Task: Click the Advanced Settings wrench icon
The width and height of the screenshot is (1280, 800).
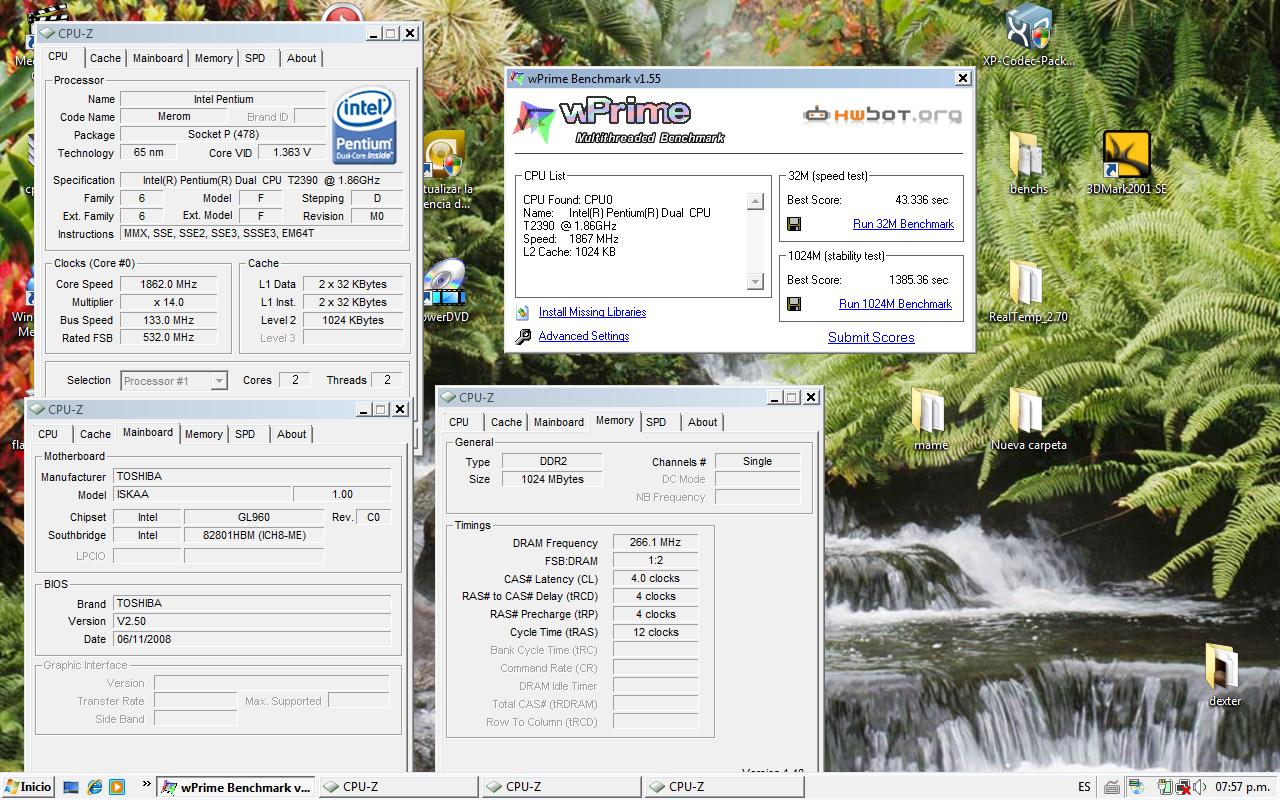Action: (523, 337)
